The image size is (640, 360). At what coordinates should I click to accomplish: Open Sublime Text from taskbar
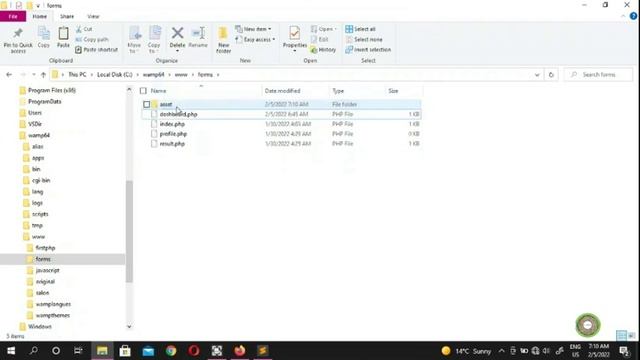[262, 351]
